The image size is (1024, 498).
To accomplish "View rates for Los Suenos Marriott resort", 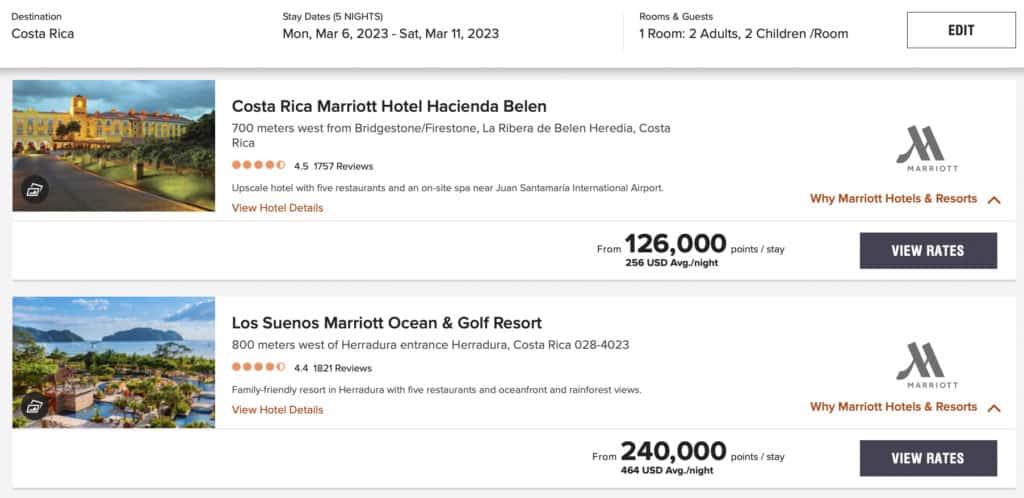I will click(928, 458).
